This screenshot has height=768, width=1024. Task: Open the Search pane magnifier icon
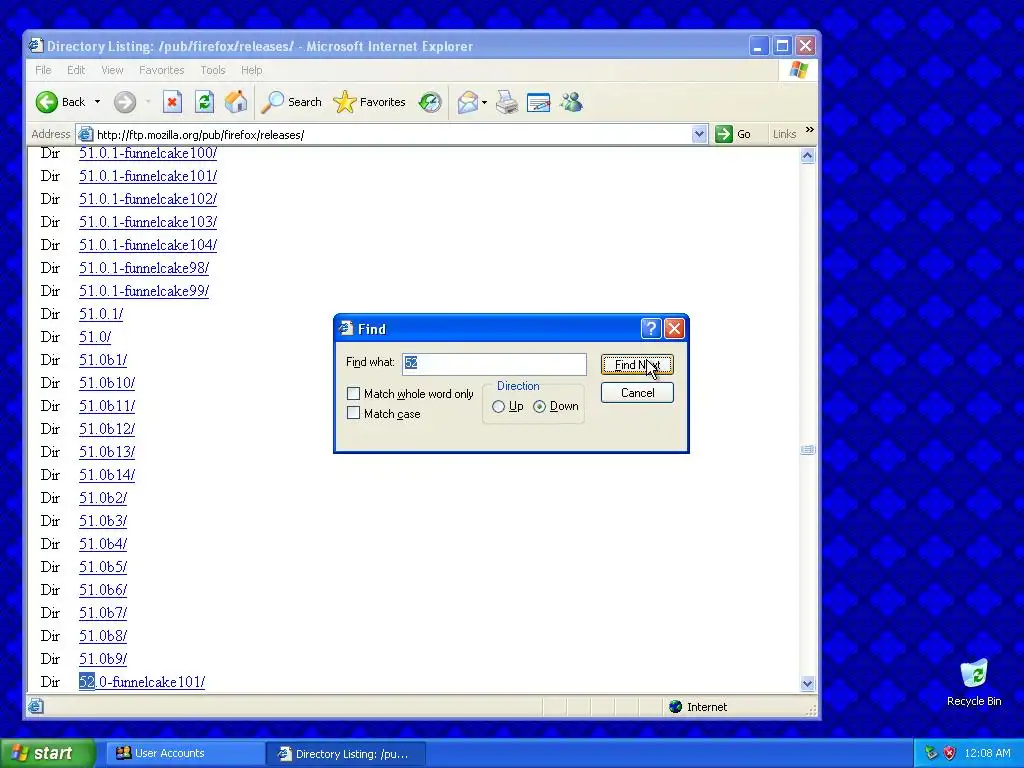point(272,102)
